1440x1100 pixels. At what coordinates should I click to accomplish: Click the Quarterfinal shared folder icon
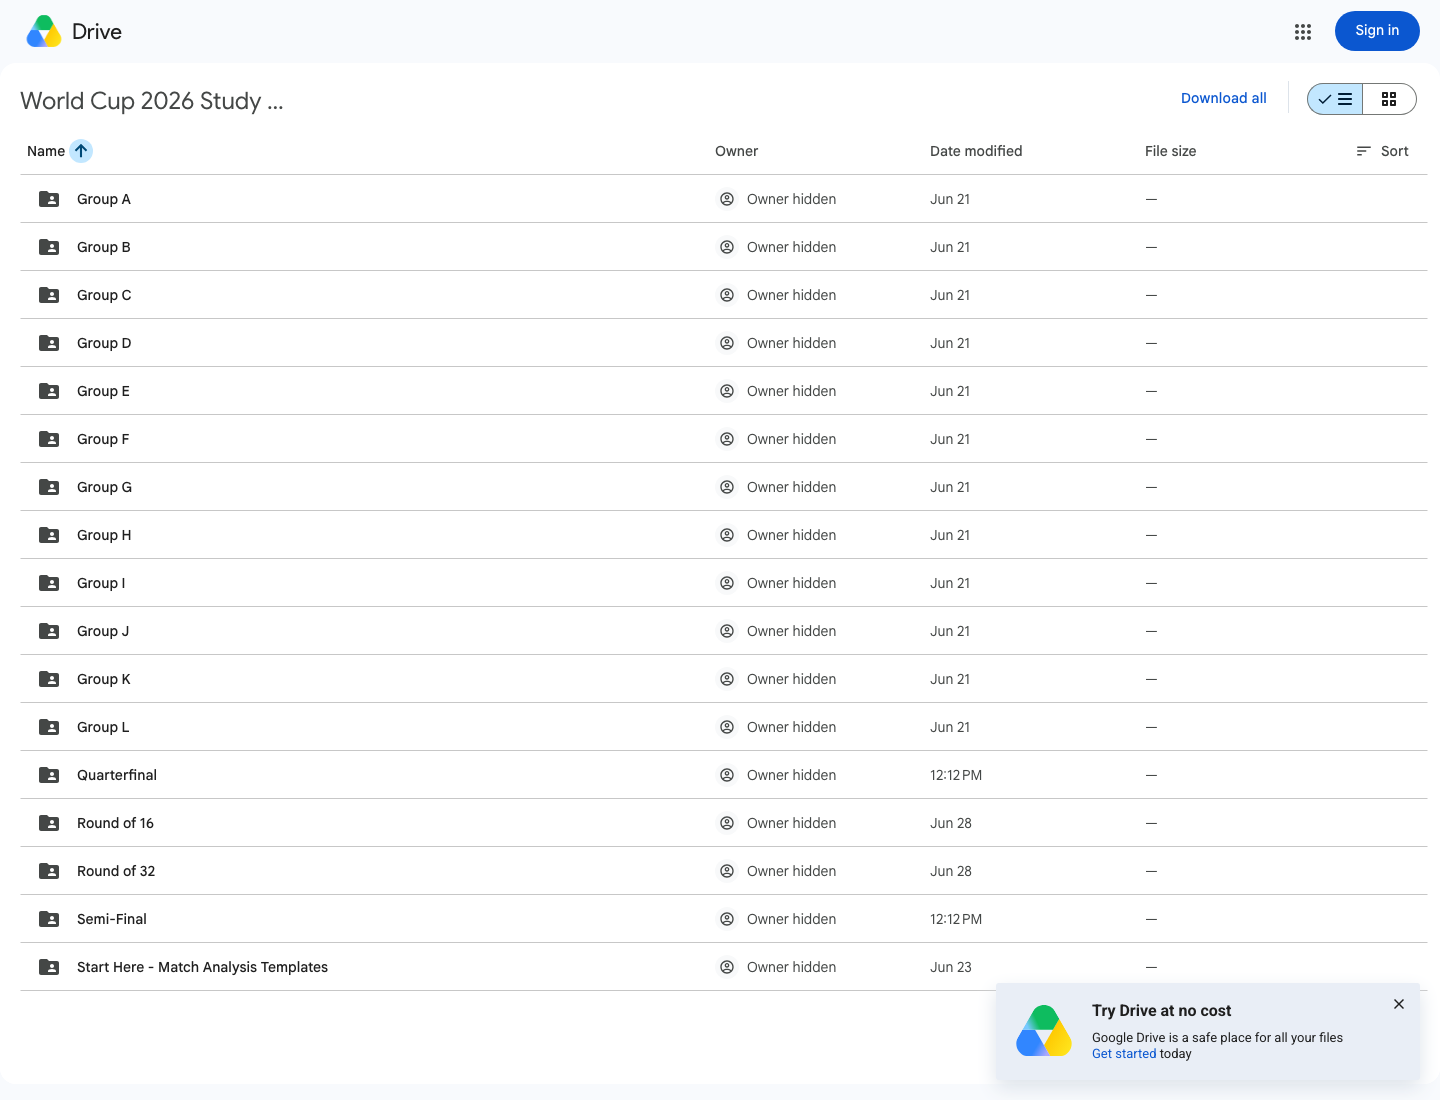(x=49, y=775)
